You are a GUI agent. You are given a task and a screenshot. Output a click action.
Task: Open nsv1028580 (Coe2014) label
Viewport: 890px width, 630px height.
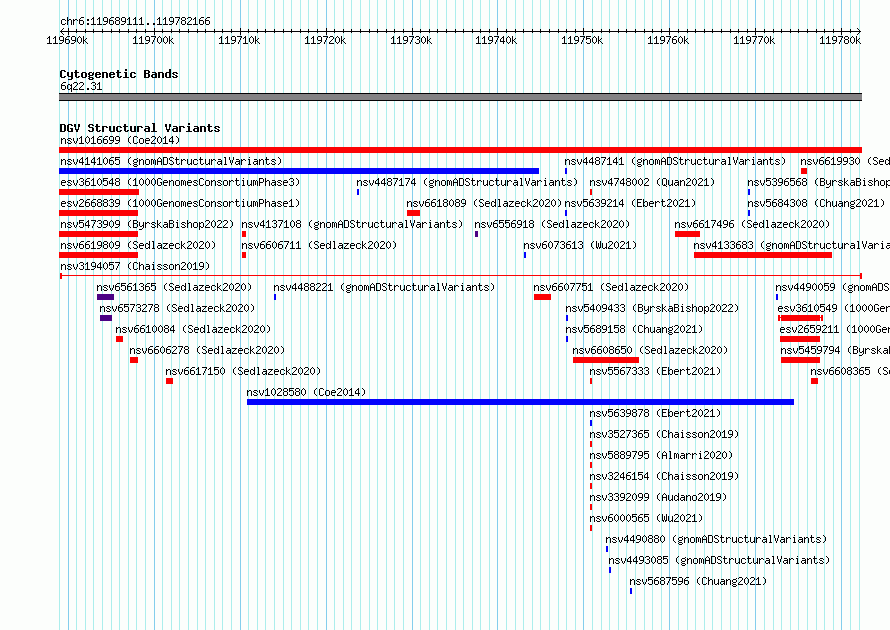306,392
